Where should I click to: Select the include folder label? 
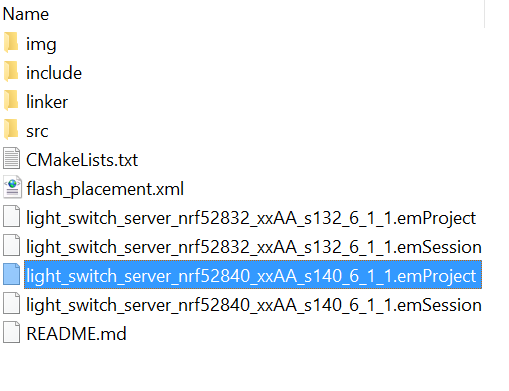54,73
